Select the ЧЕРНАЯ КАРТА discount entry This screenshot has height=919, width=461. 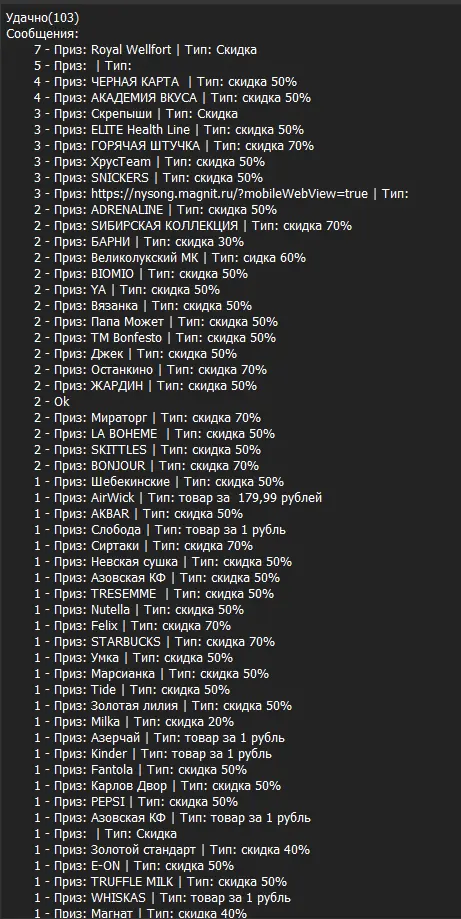[x=165, y=81]
